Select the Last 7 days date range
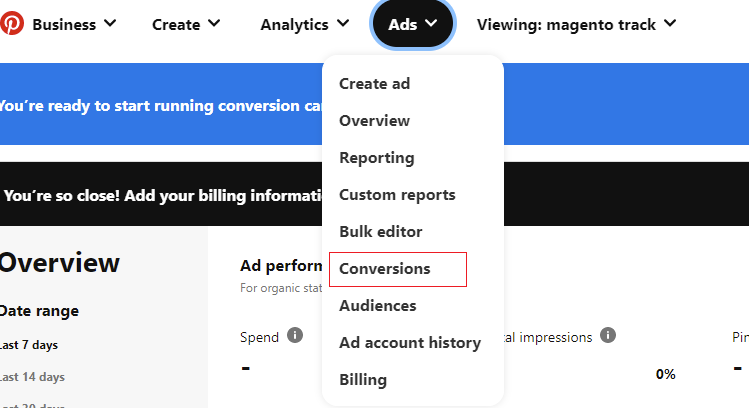The width and height of the screenshot is (749, 408). (29, 345)
